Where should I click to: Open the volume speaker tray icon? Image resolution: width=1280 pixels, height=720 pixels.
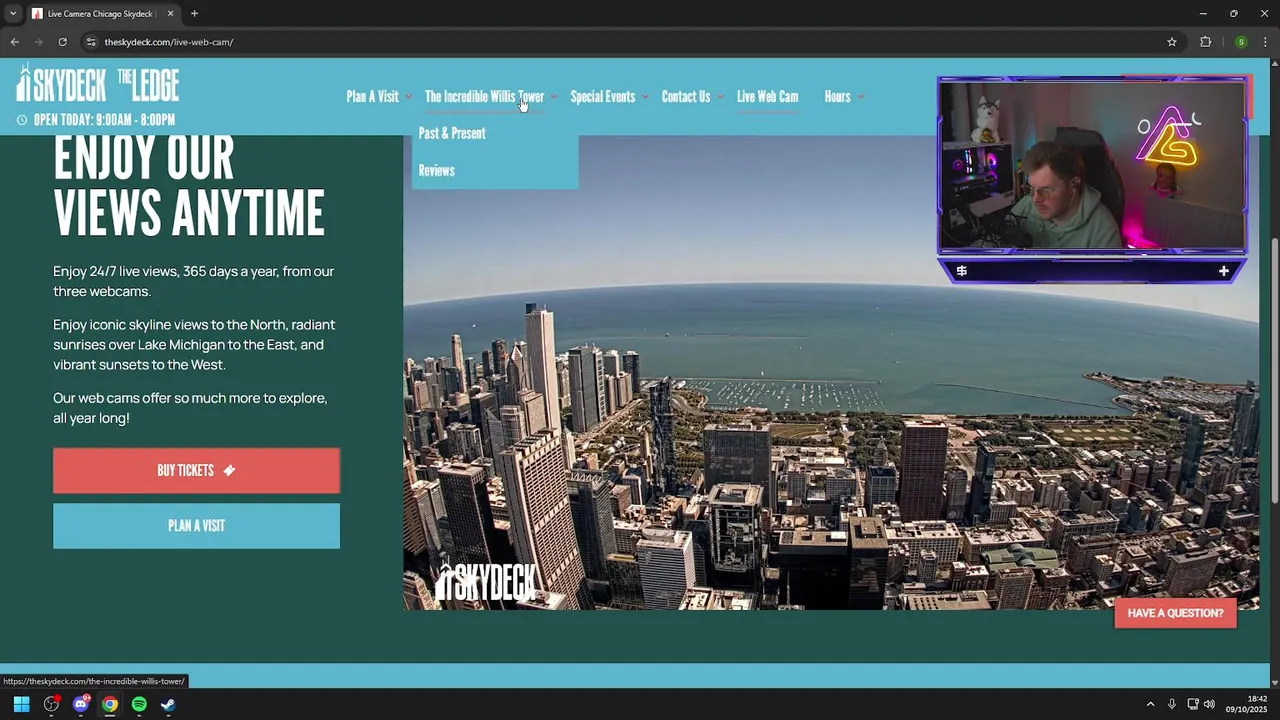(1209, 704)
